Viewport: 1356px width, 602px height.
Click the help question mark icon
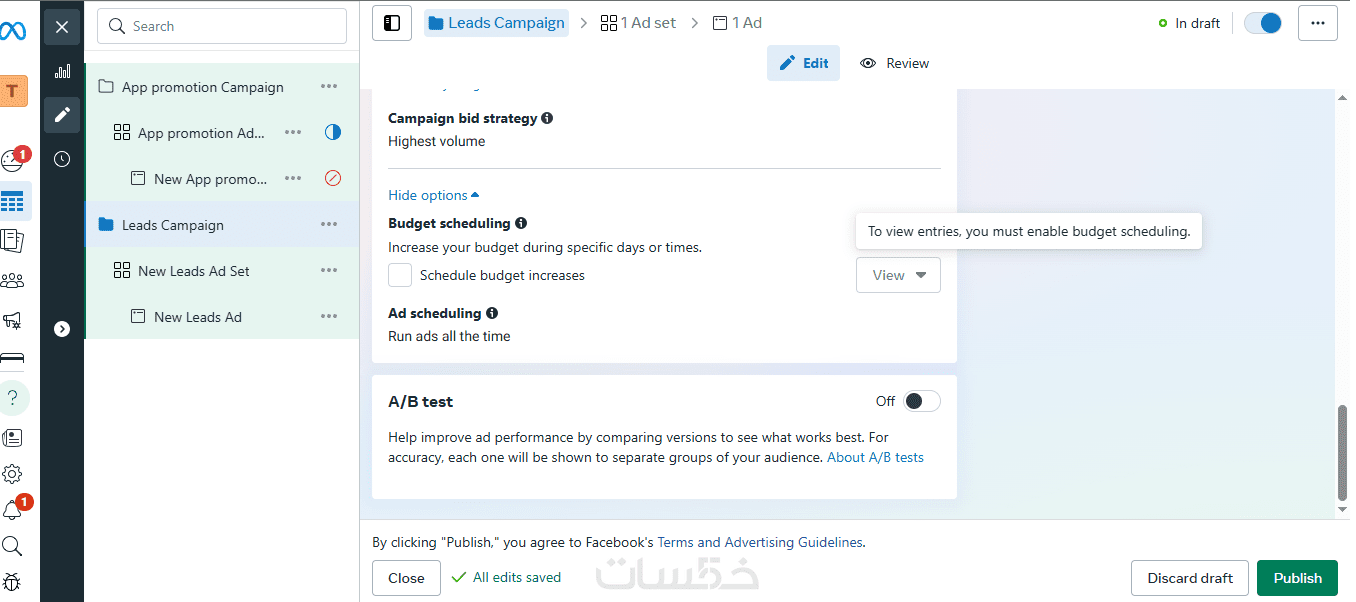coord(13,397)
